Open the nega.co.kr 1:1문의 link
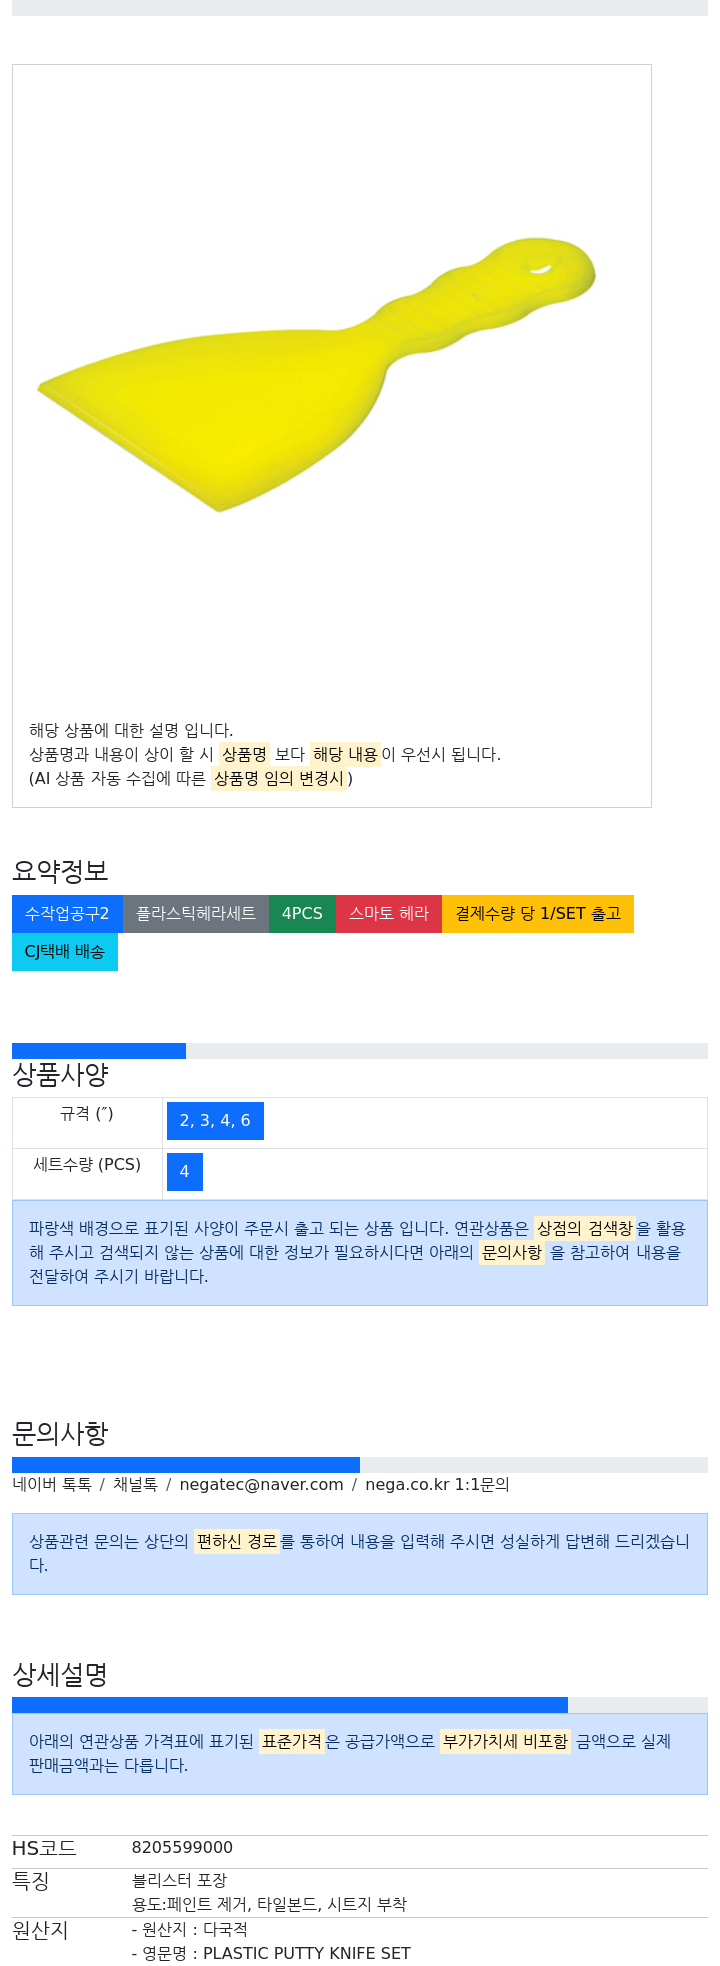 437,1485
